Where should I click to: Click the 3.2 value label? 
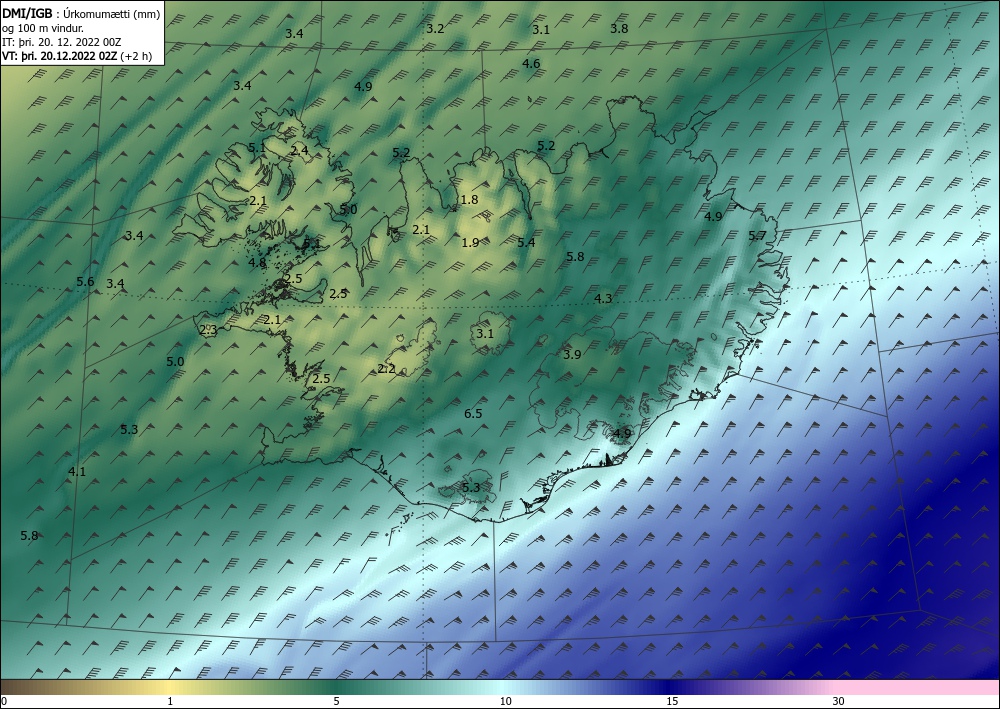(x=435, y=29)
